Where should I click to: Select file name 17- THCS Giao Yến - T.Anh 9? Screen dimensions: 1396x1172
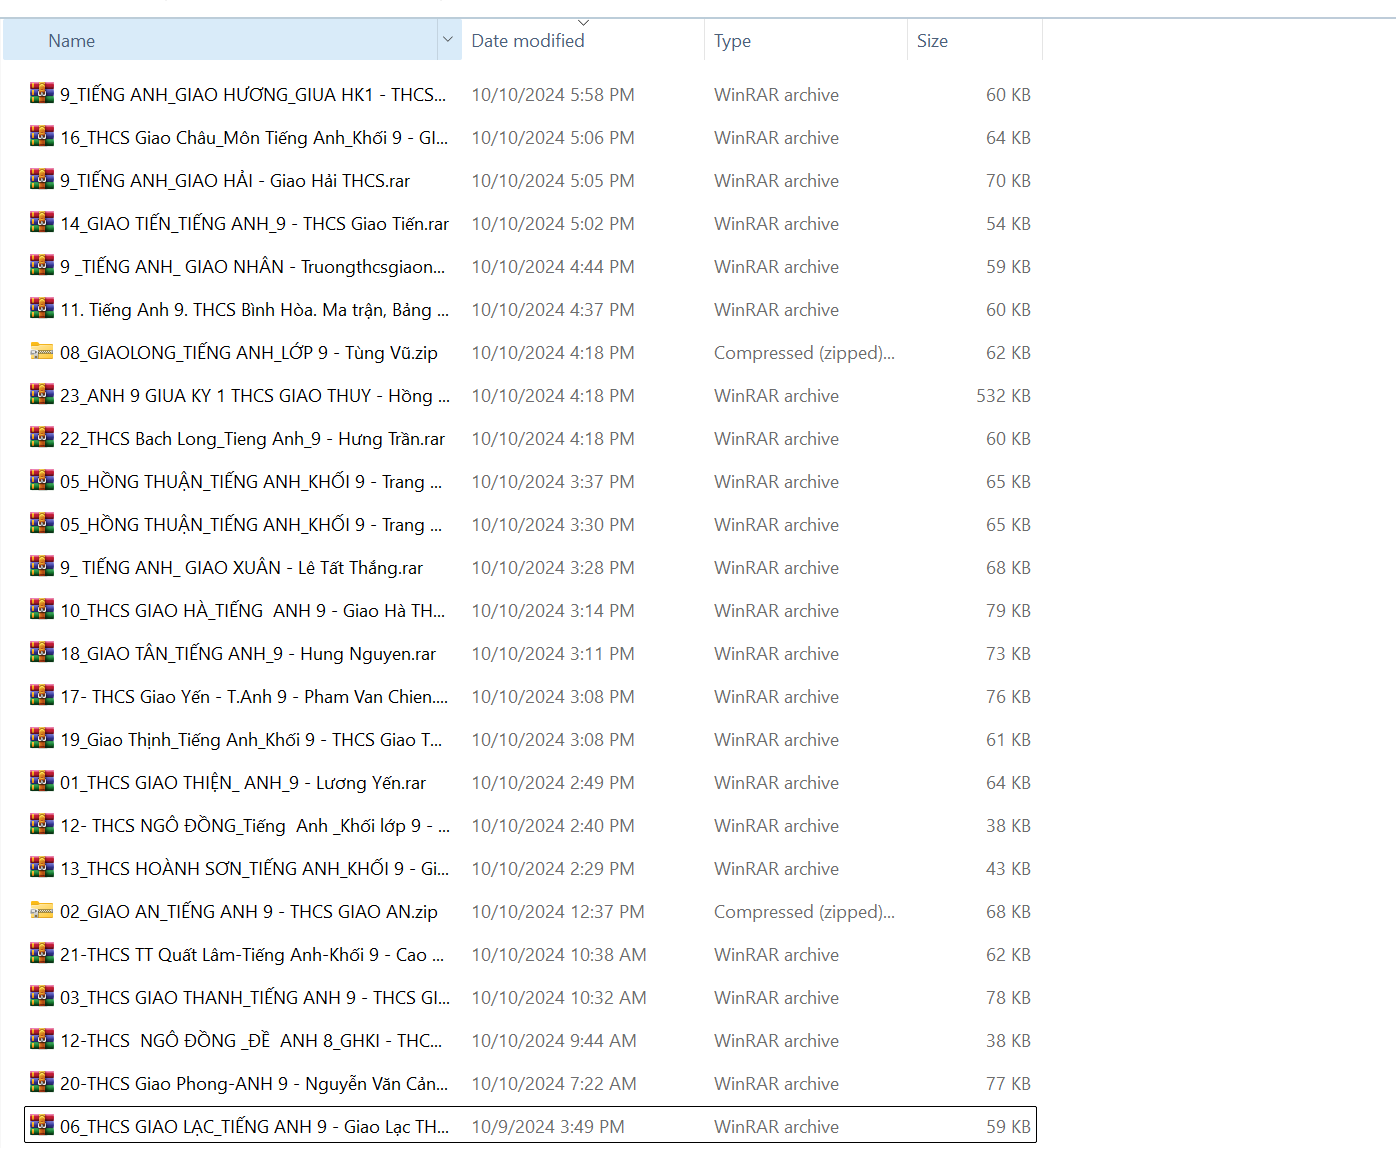pos(254,697)
